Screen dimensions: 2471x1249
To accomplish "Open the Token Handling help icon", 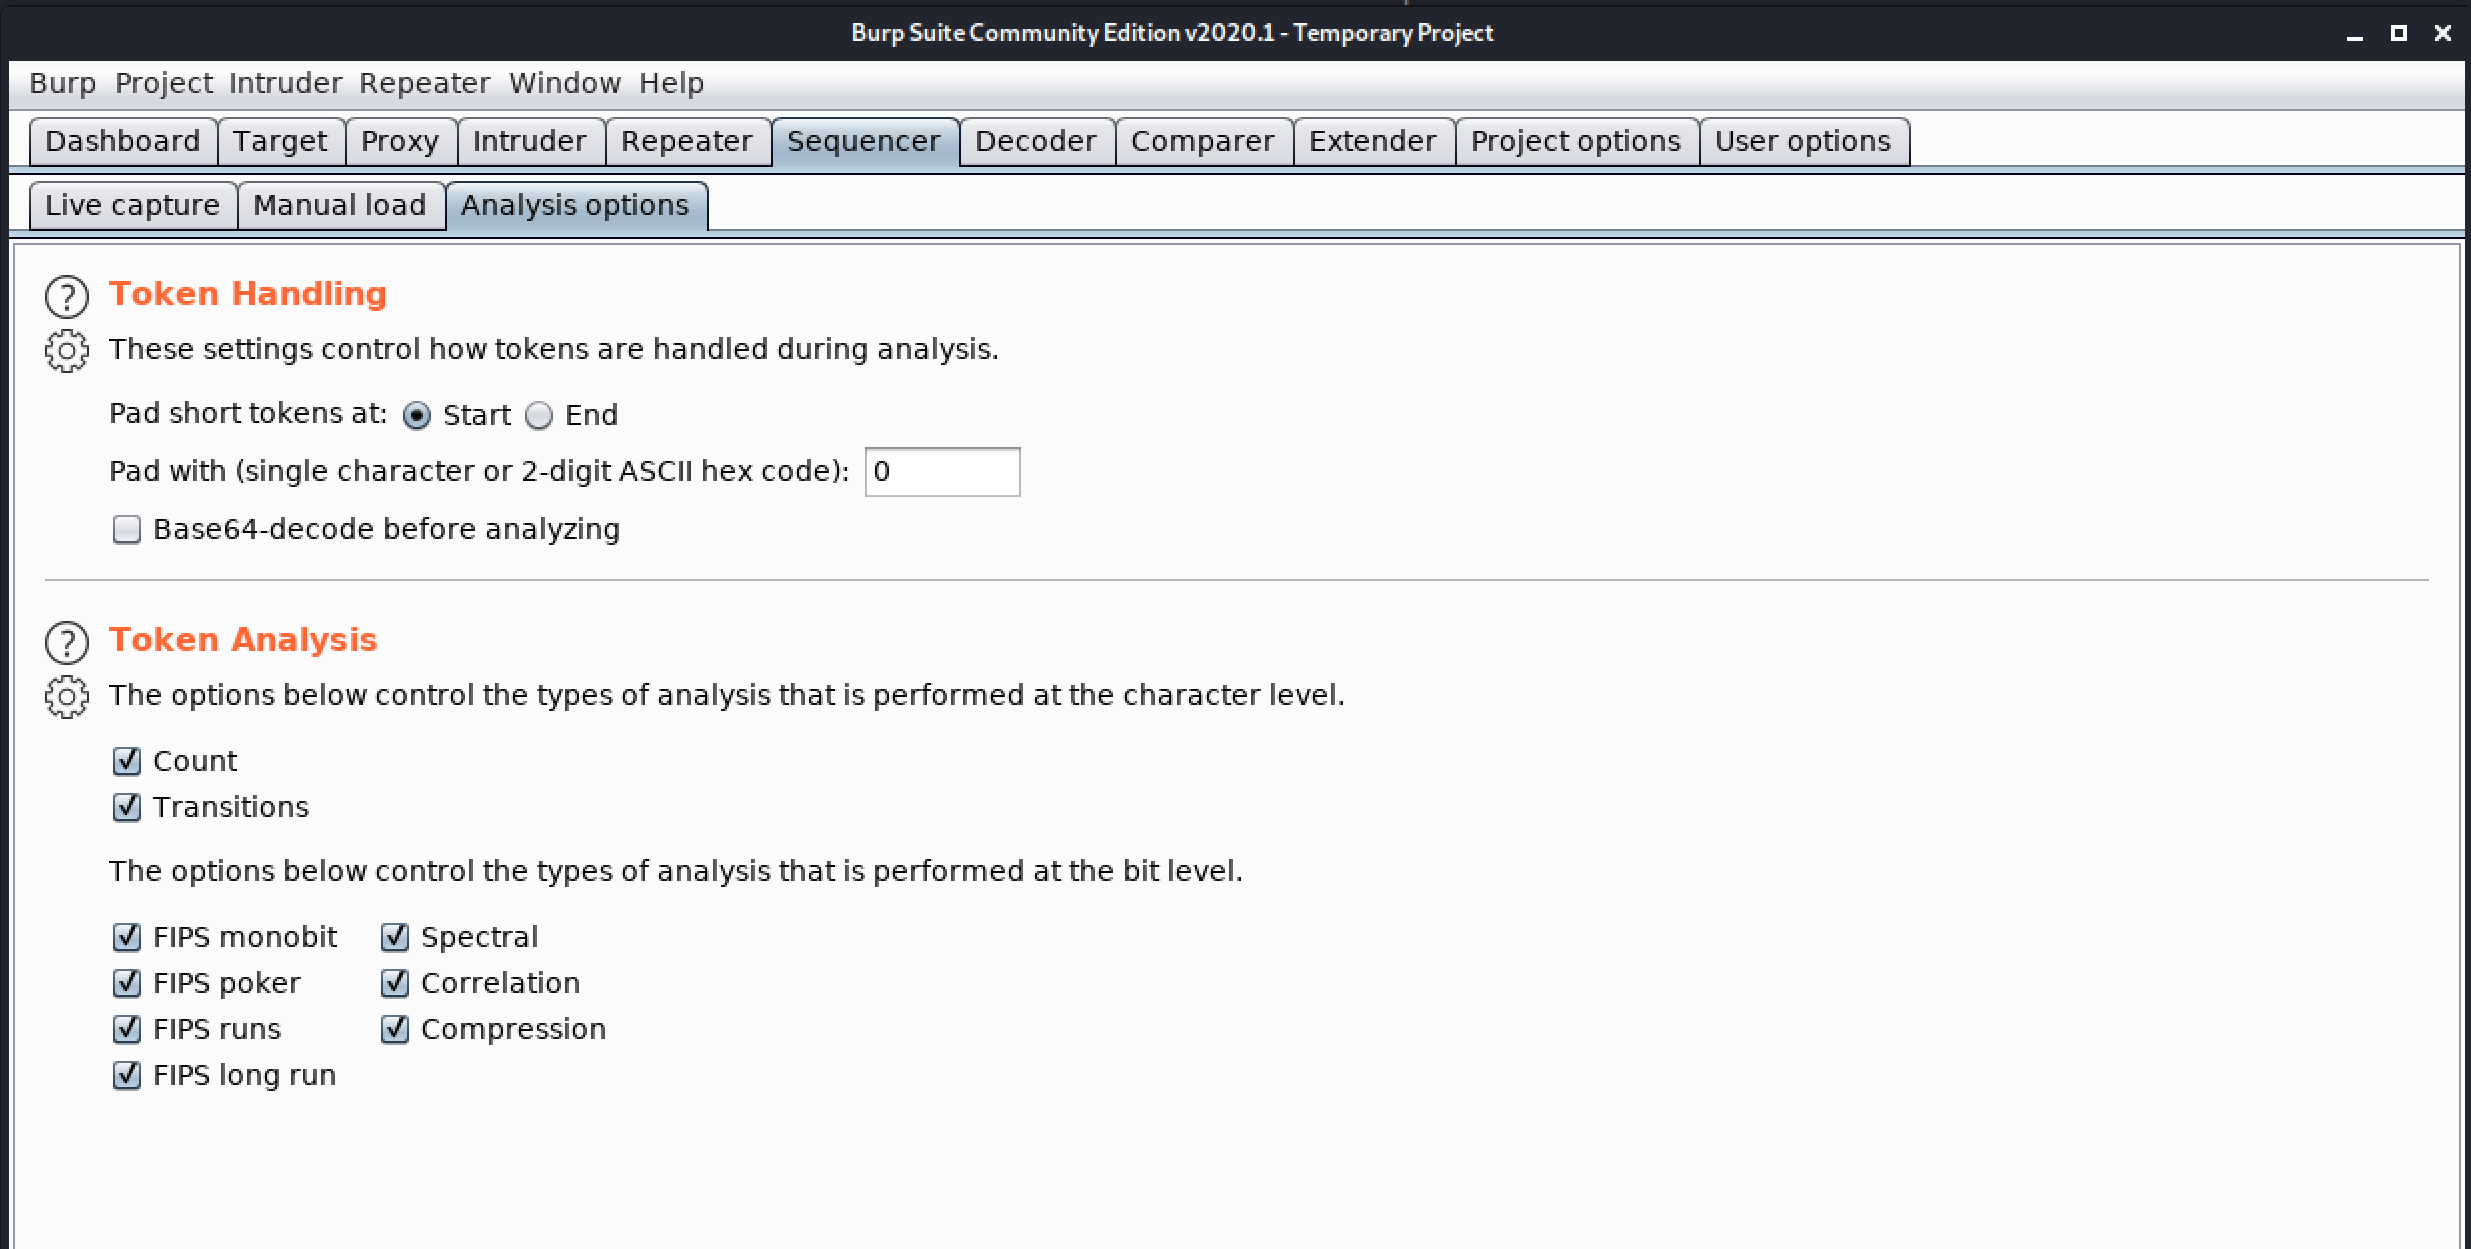I will click(x=67, y=297).
